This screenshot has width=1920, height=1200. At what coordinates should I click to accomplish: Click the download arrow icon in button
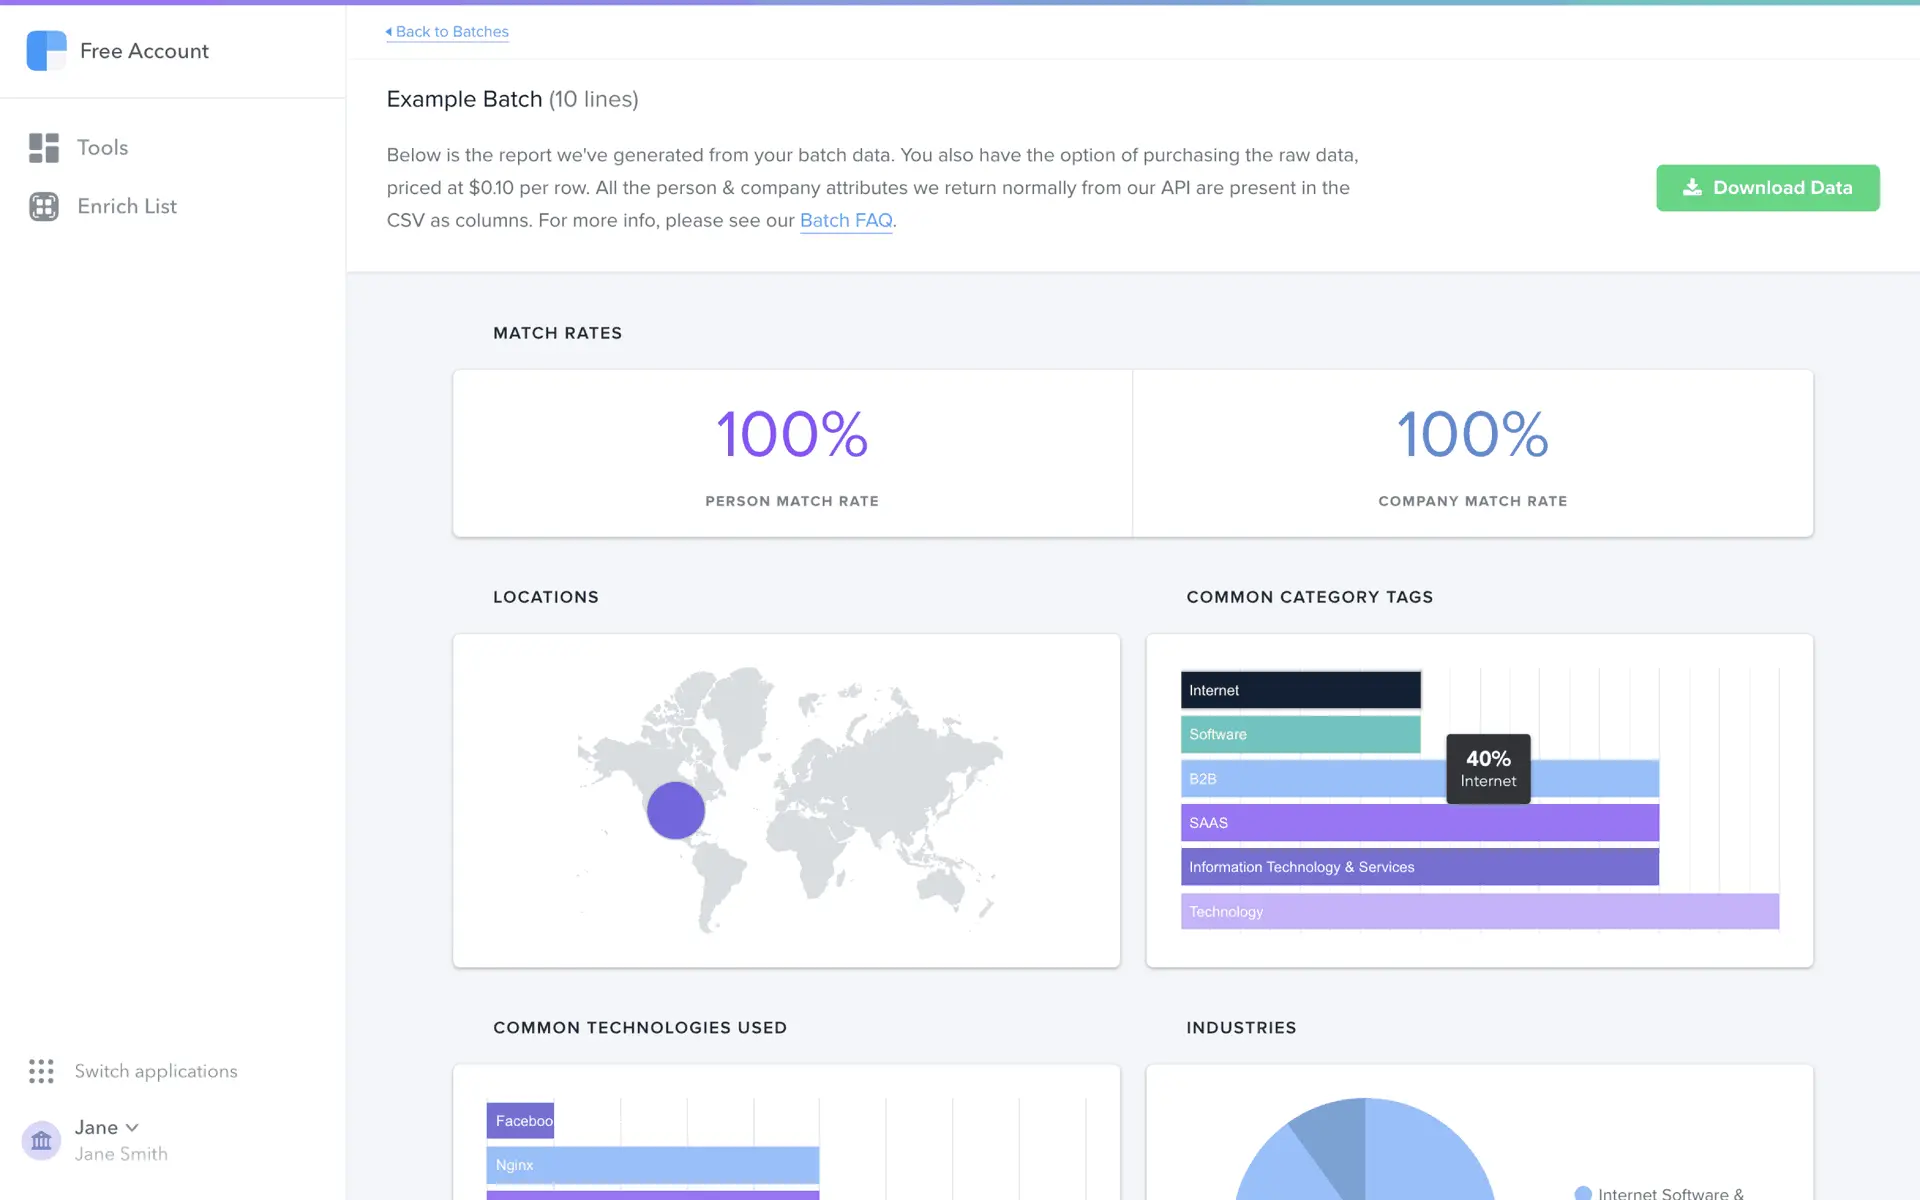click(x=1692, y=188)
